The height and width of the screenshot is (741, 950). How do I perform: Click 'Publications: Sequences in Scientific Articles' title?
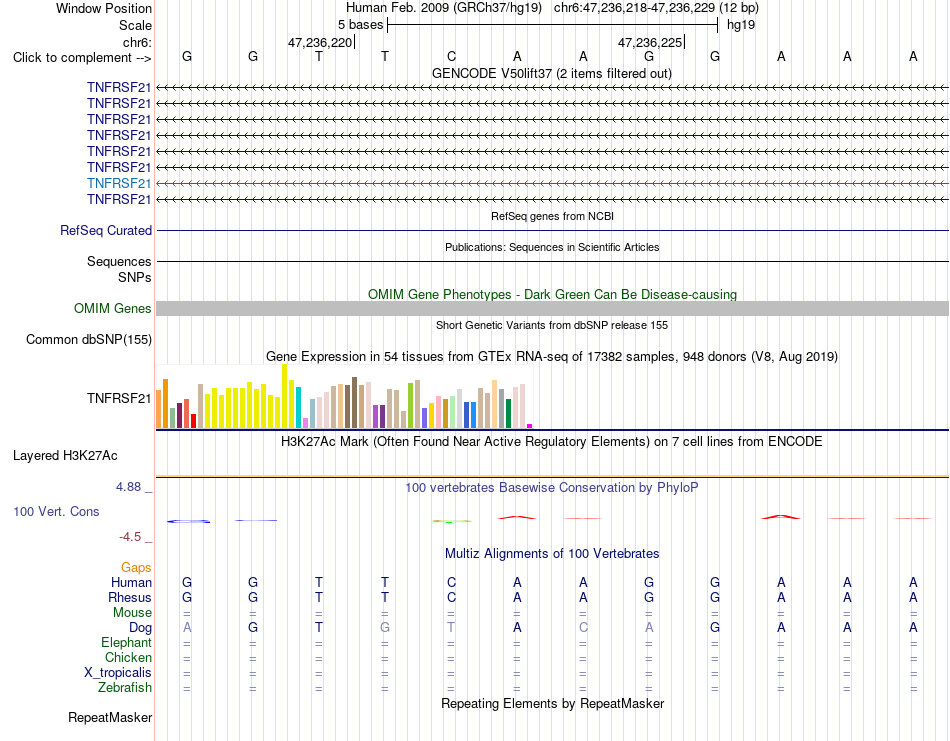552,247
